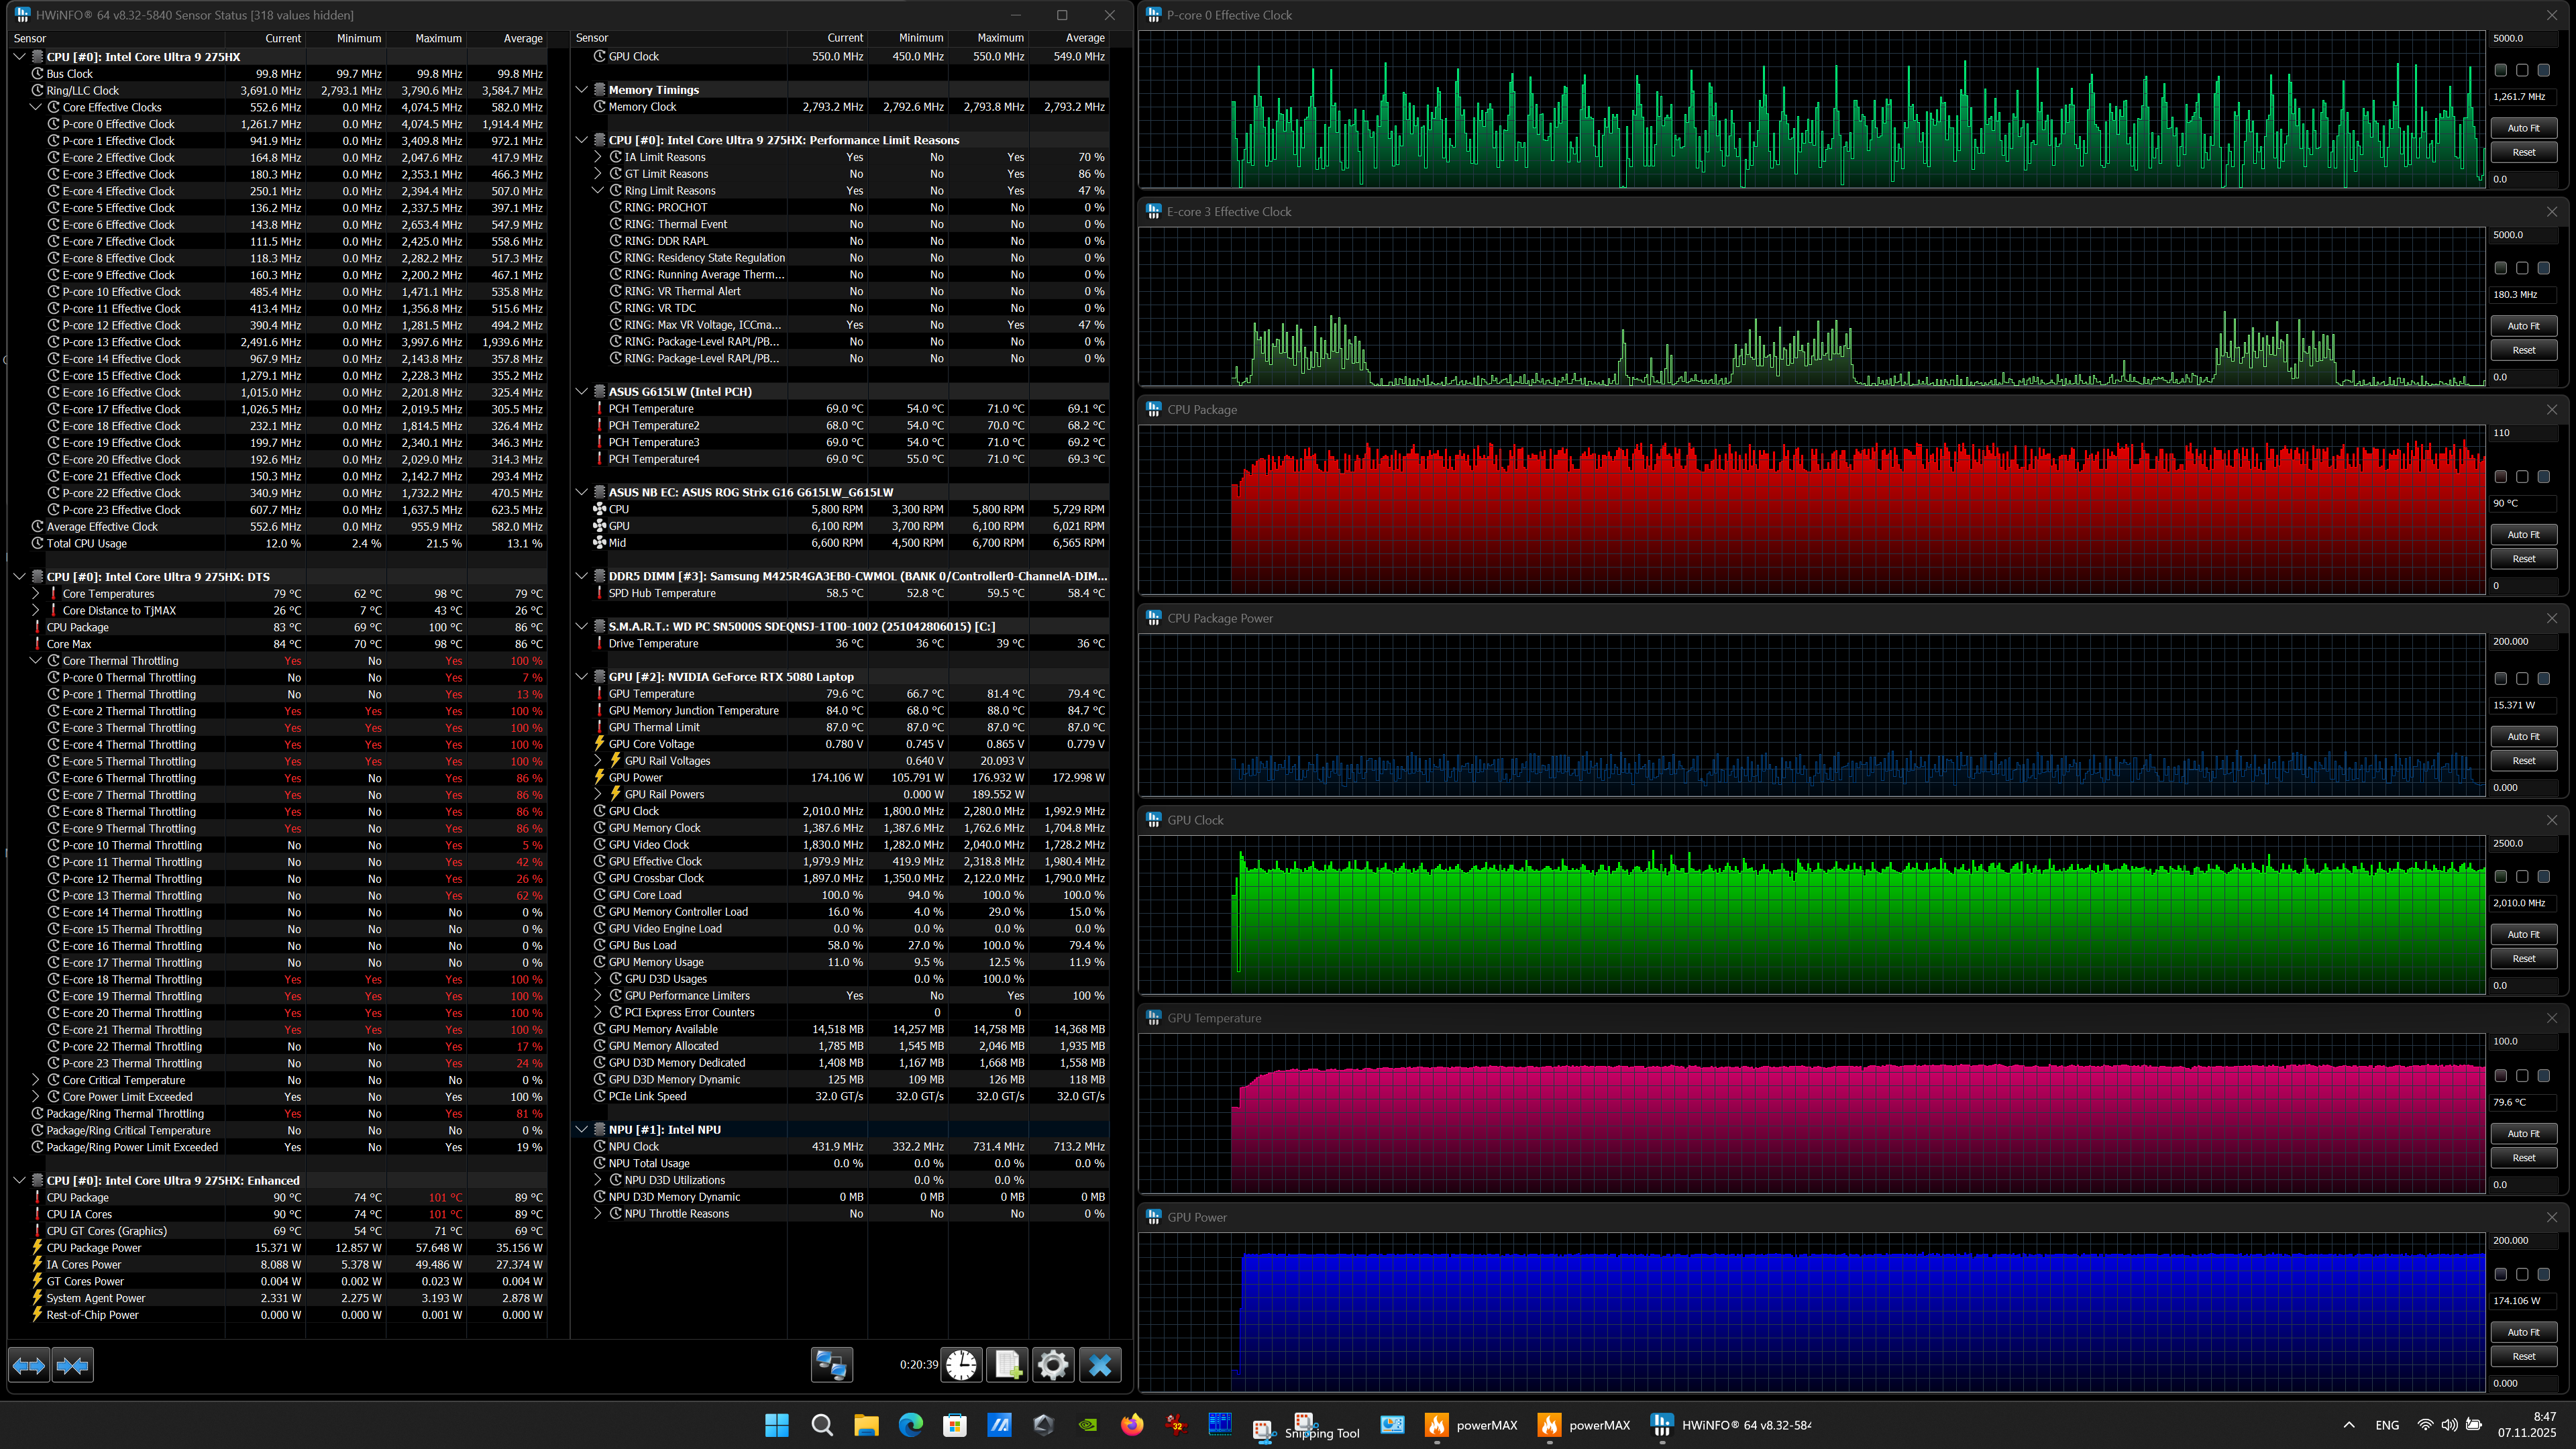This screenshot has width=2576, height=1449.
Task: Collapse the Ring Limit Reasons group
Action: (598, 191)
